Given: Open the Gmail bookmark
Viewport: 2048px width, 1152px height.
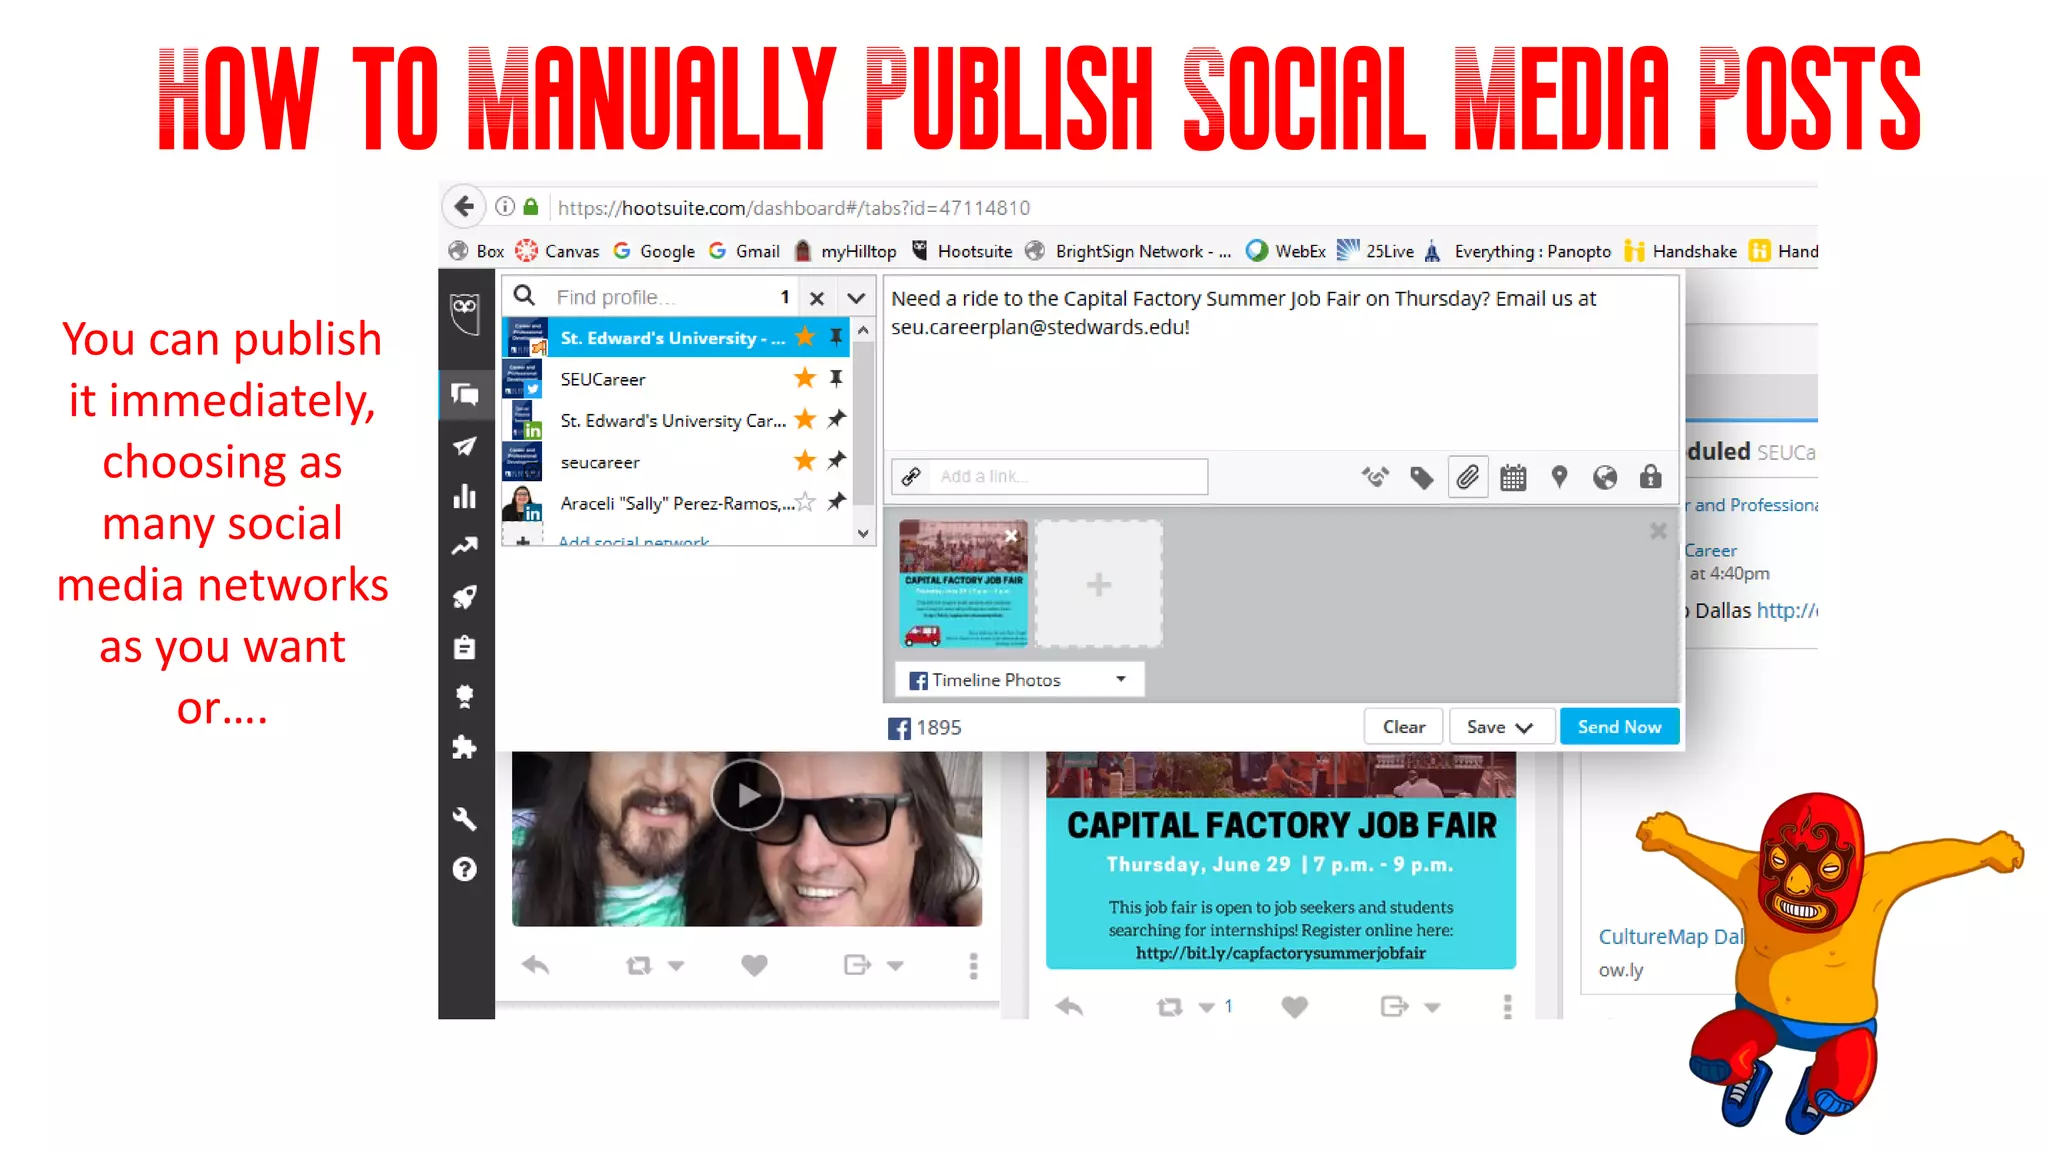Looking at the screenshot, I should pos(744,251).
